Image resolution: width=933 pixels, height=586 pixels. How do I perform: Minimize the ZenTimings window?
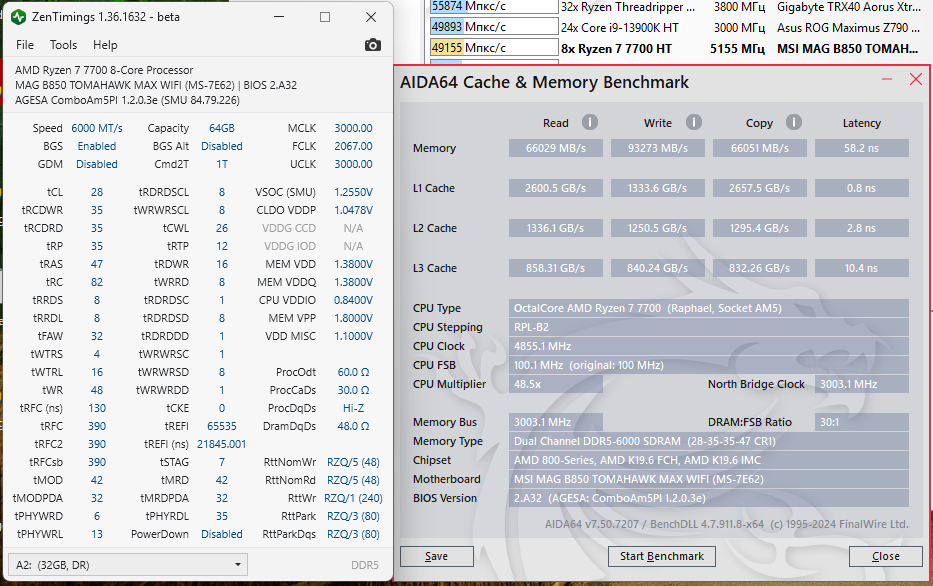[279, 17]
